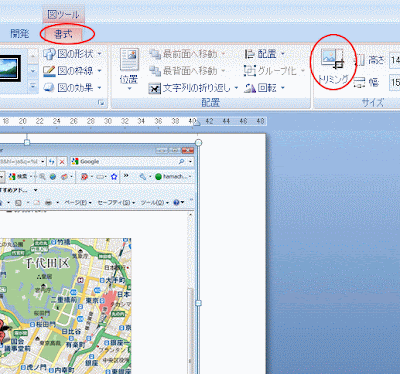The image size is (400, 374).
Task: Click the printer icon in command bar
Action: (x=48, y=202)
